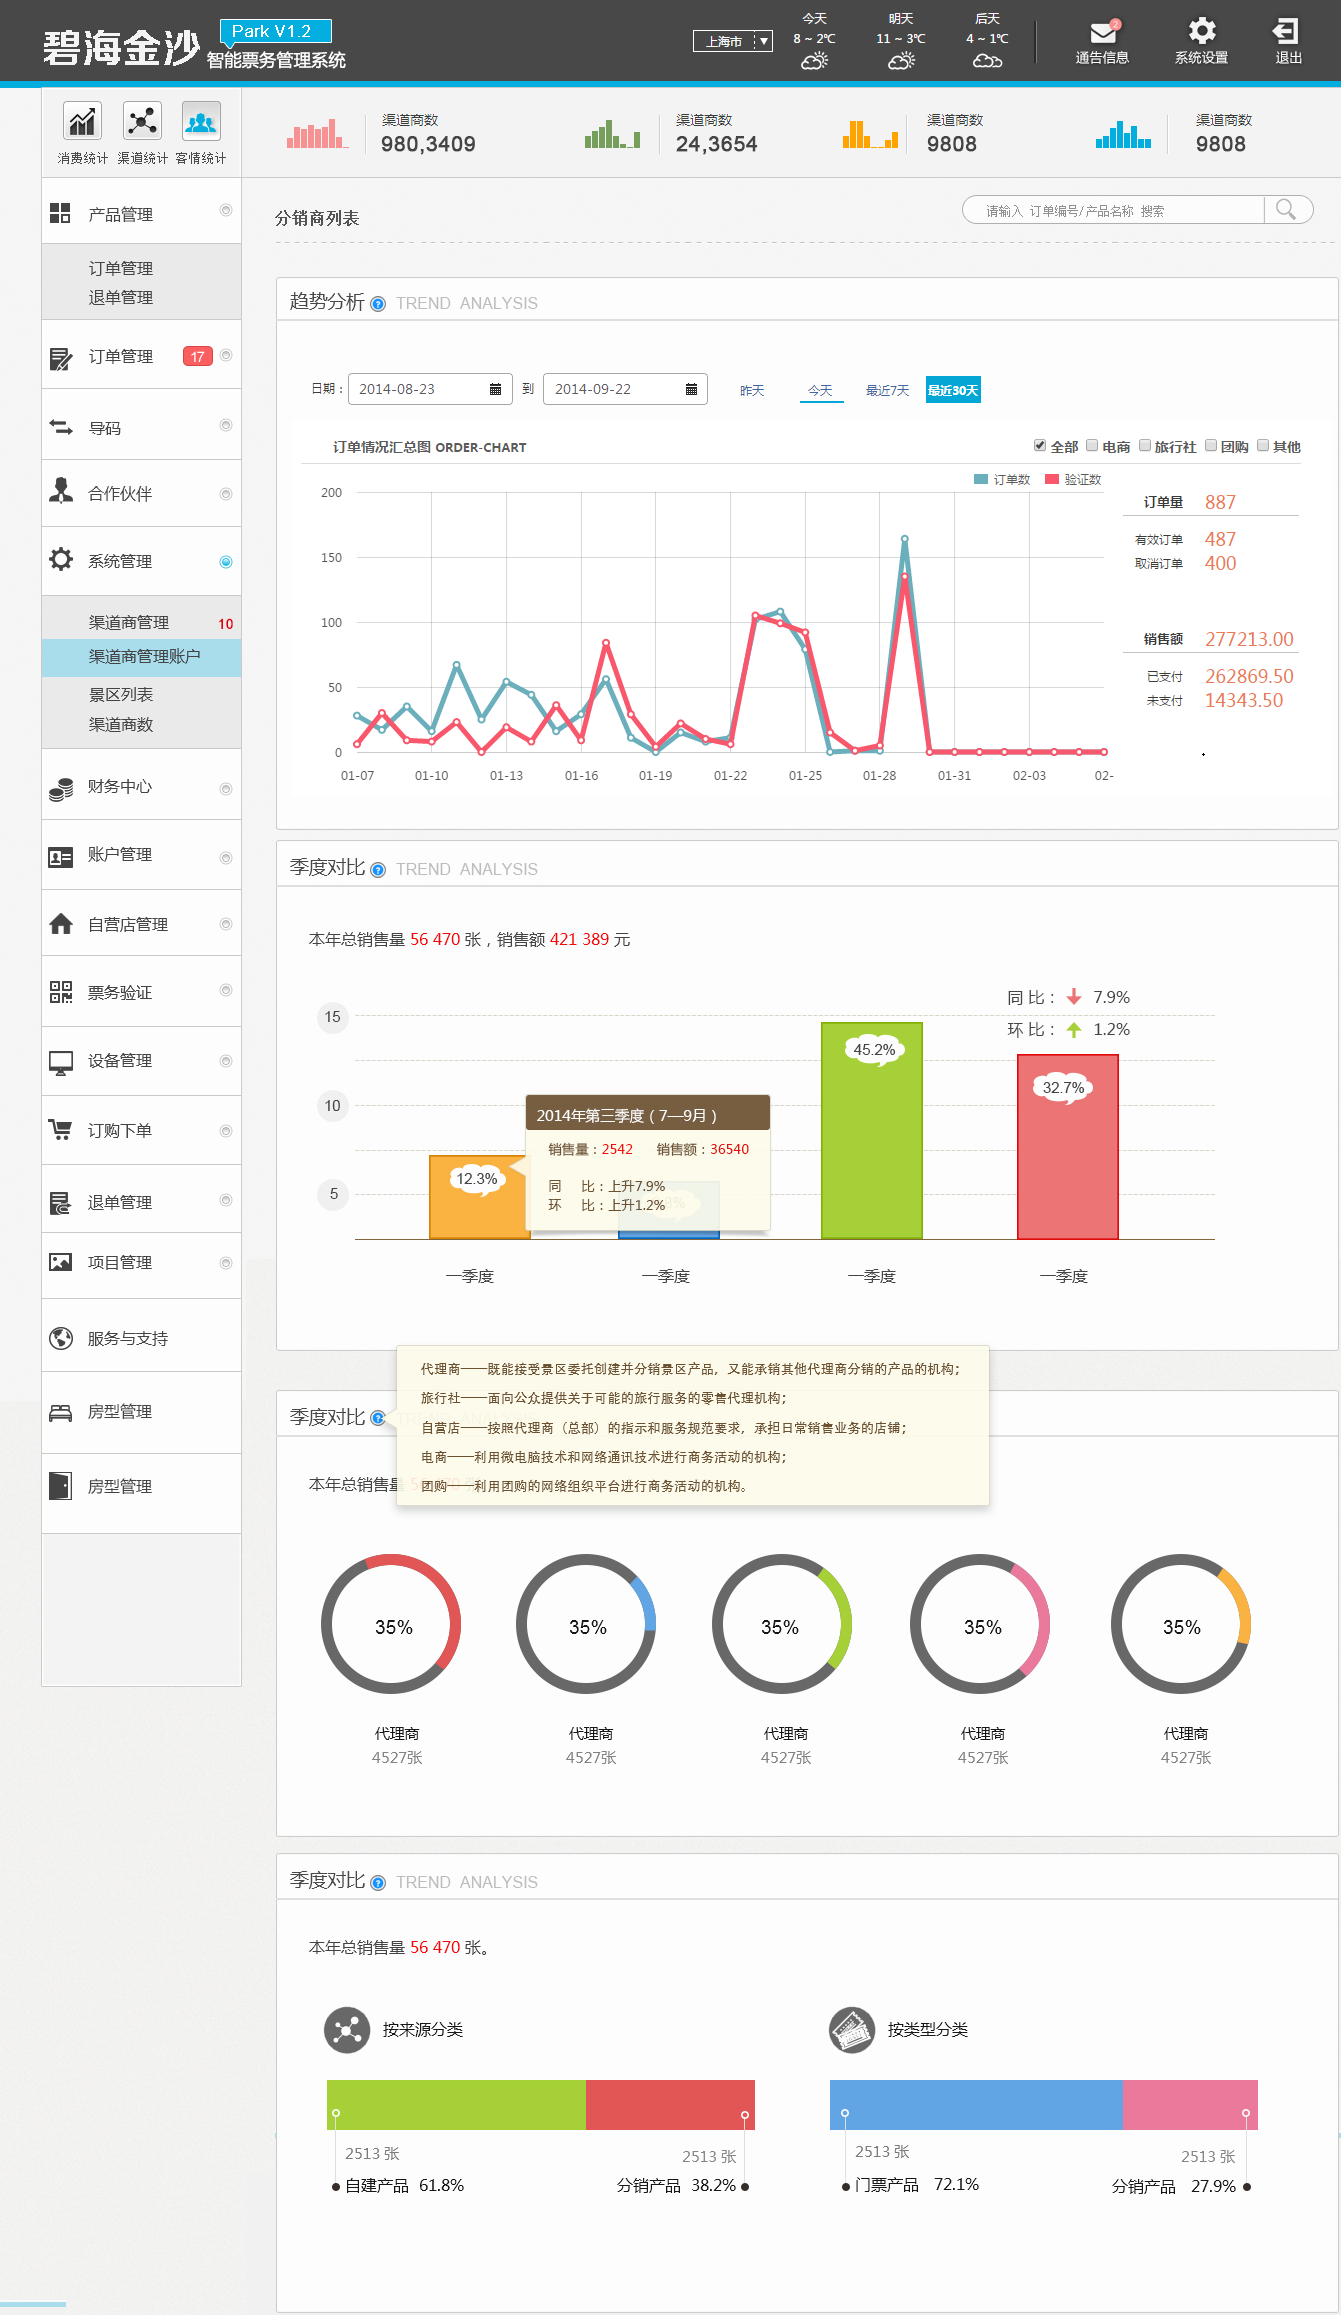Click the 渠道统计 network icon
The image size is (1341, 2315).
coord(142,122)
